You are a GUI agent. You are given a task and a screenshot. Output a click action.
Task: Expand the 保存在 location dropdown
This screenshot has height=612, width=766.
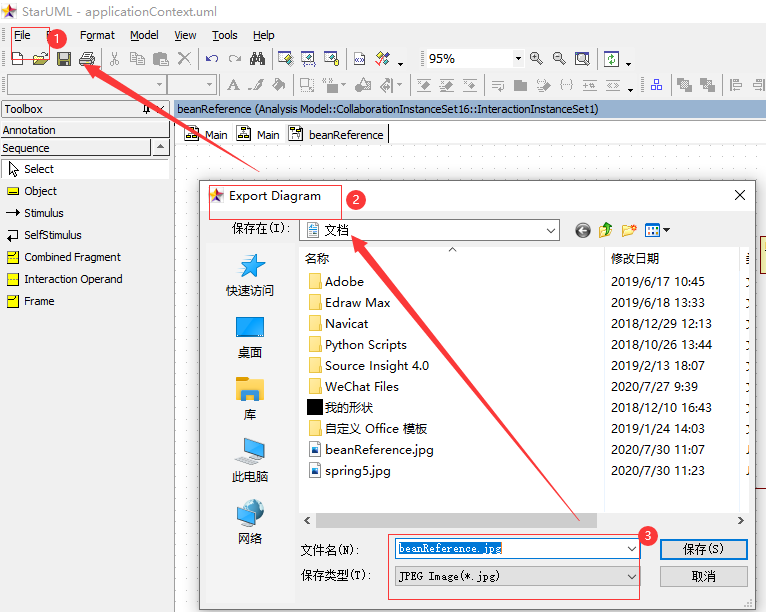(551, 230)
